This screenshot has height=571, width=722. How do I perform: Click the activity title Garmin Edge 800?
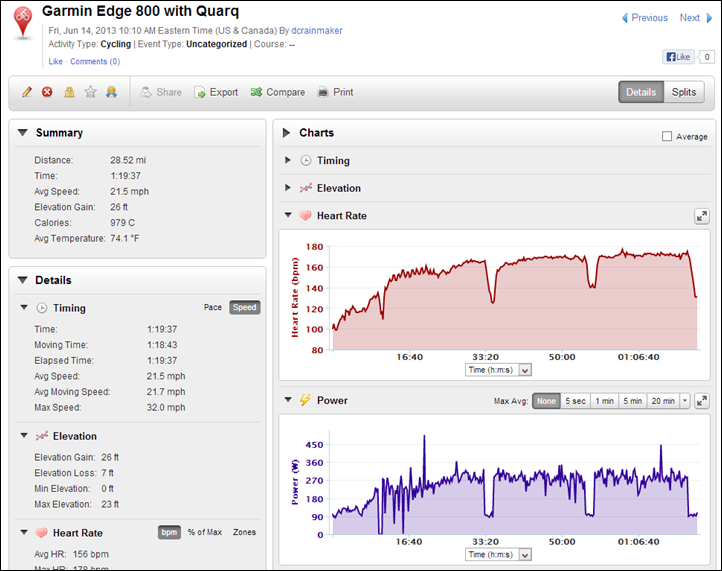coord(140,11)
